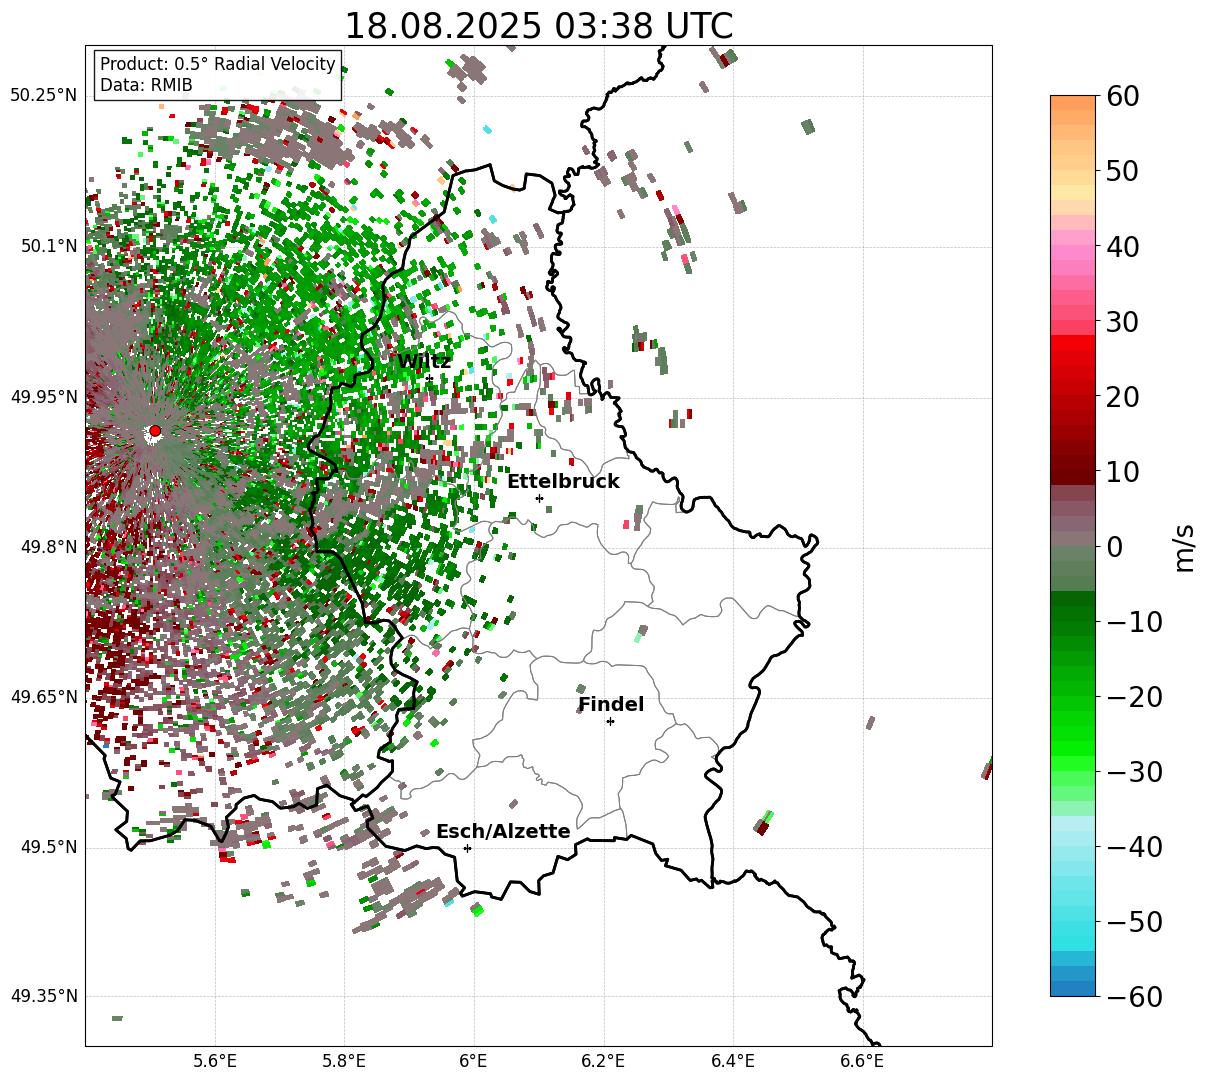
Task: Click the 49.95°N latitude label
Action: (44, 397)
